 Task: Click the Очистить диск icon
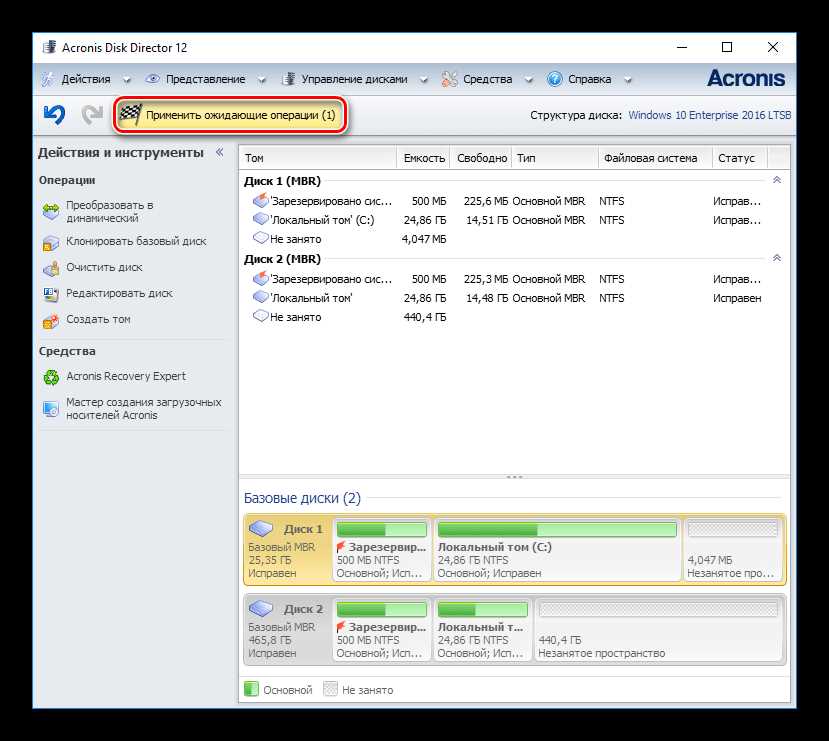[x=50, y=268]
